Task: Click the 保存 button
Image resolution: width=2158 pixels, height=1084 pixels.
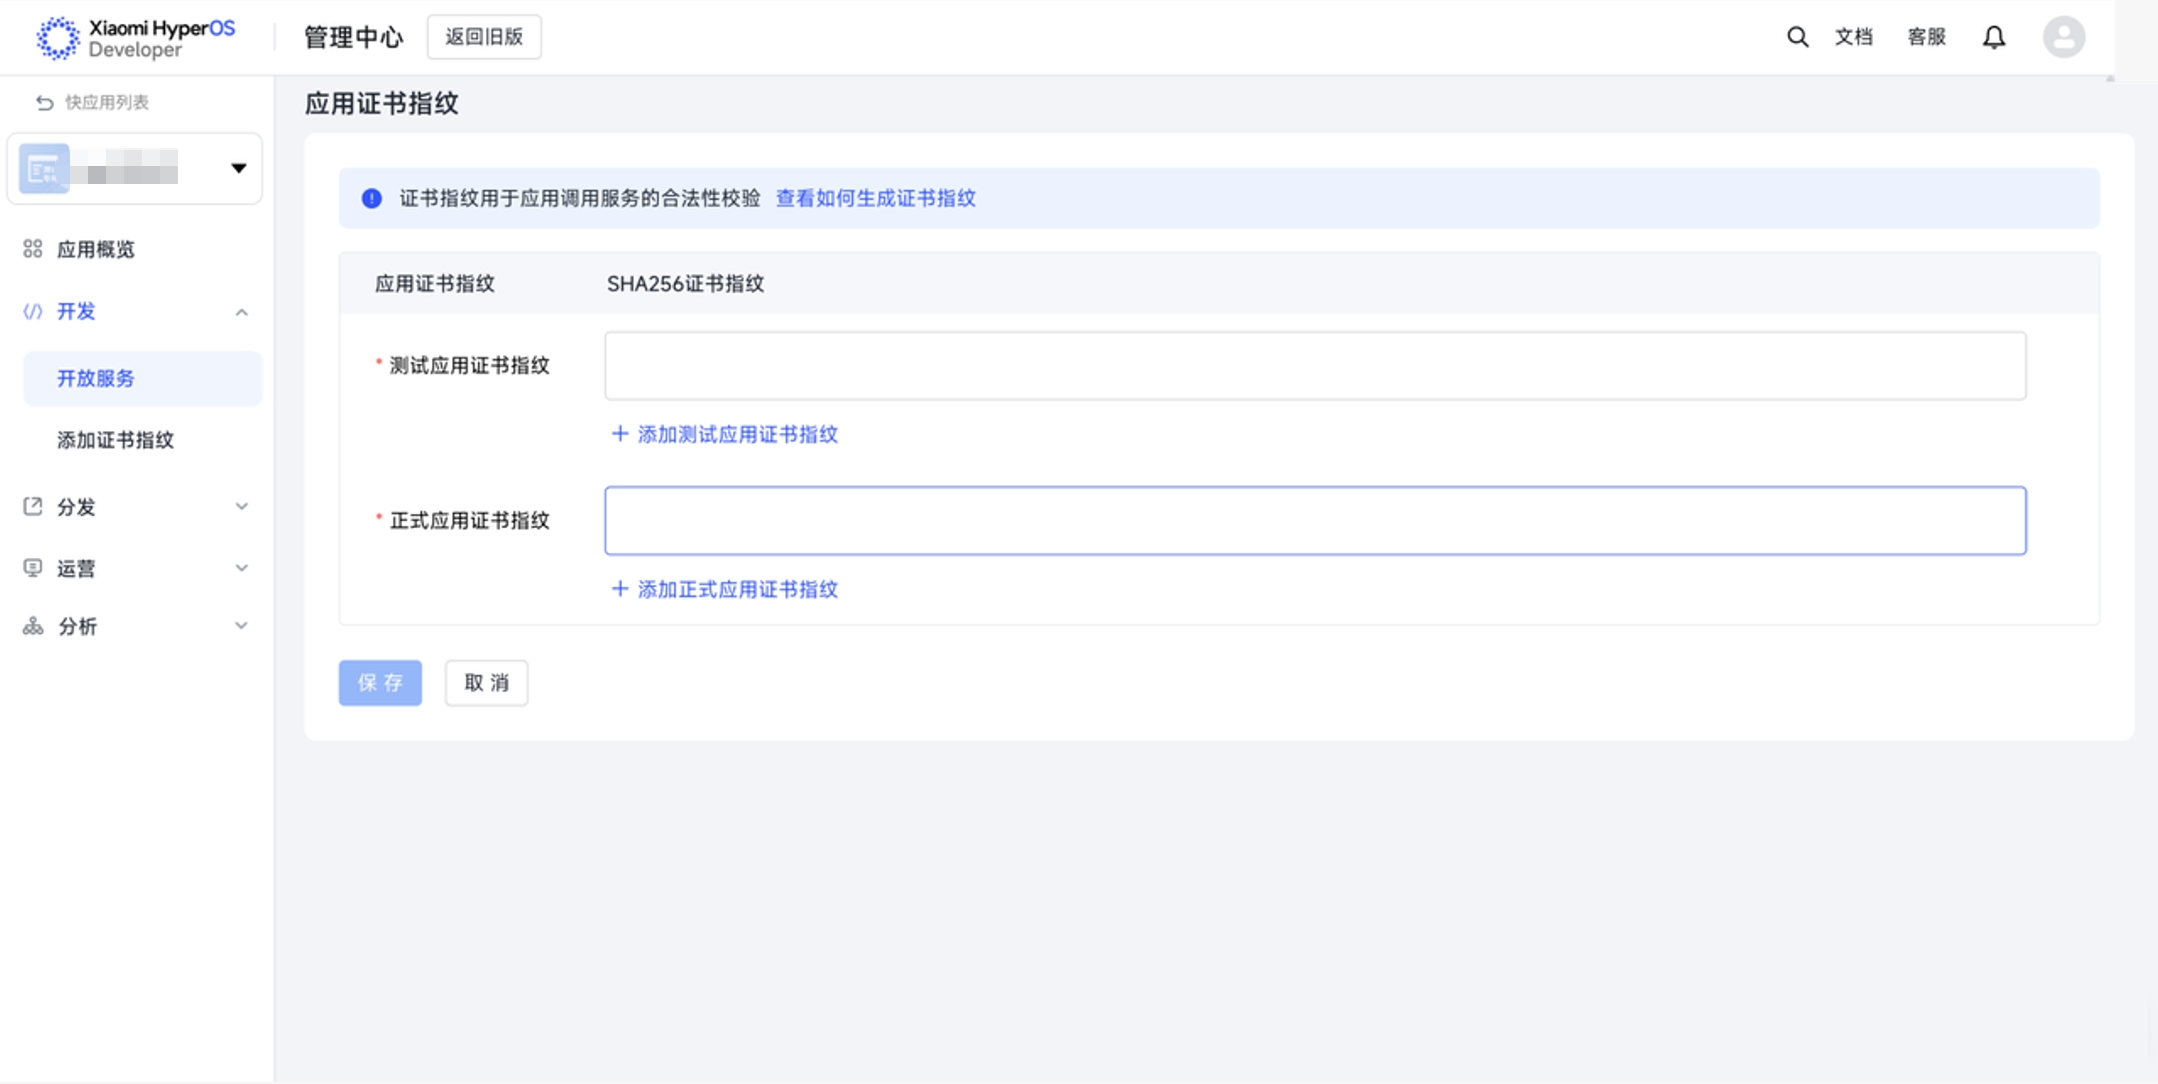Action: [x=380, y=683]
